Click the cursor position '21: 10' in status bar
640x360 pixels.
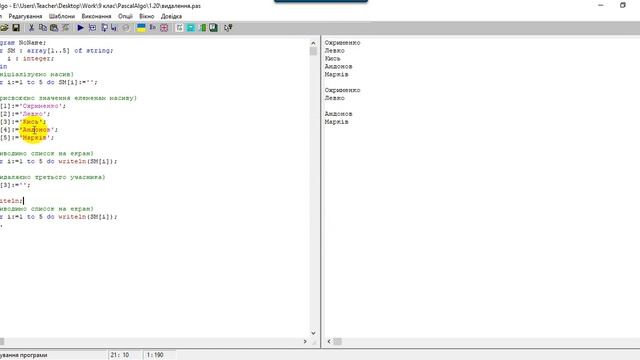[120, 355]
